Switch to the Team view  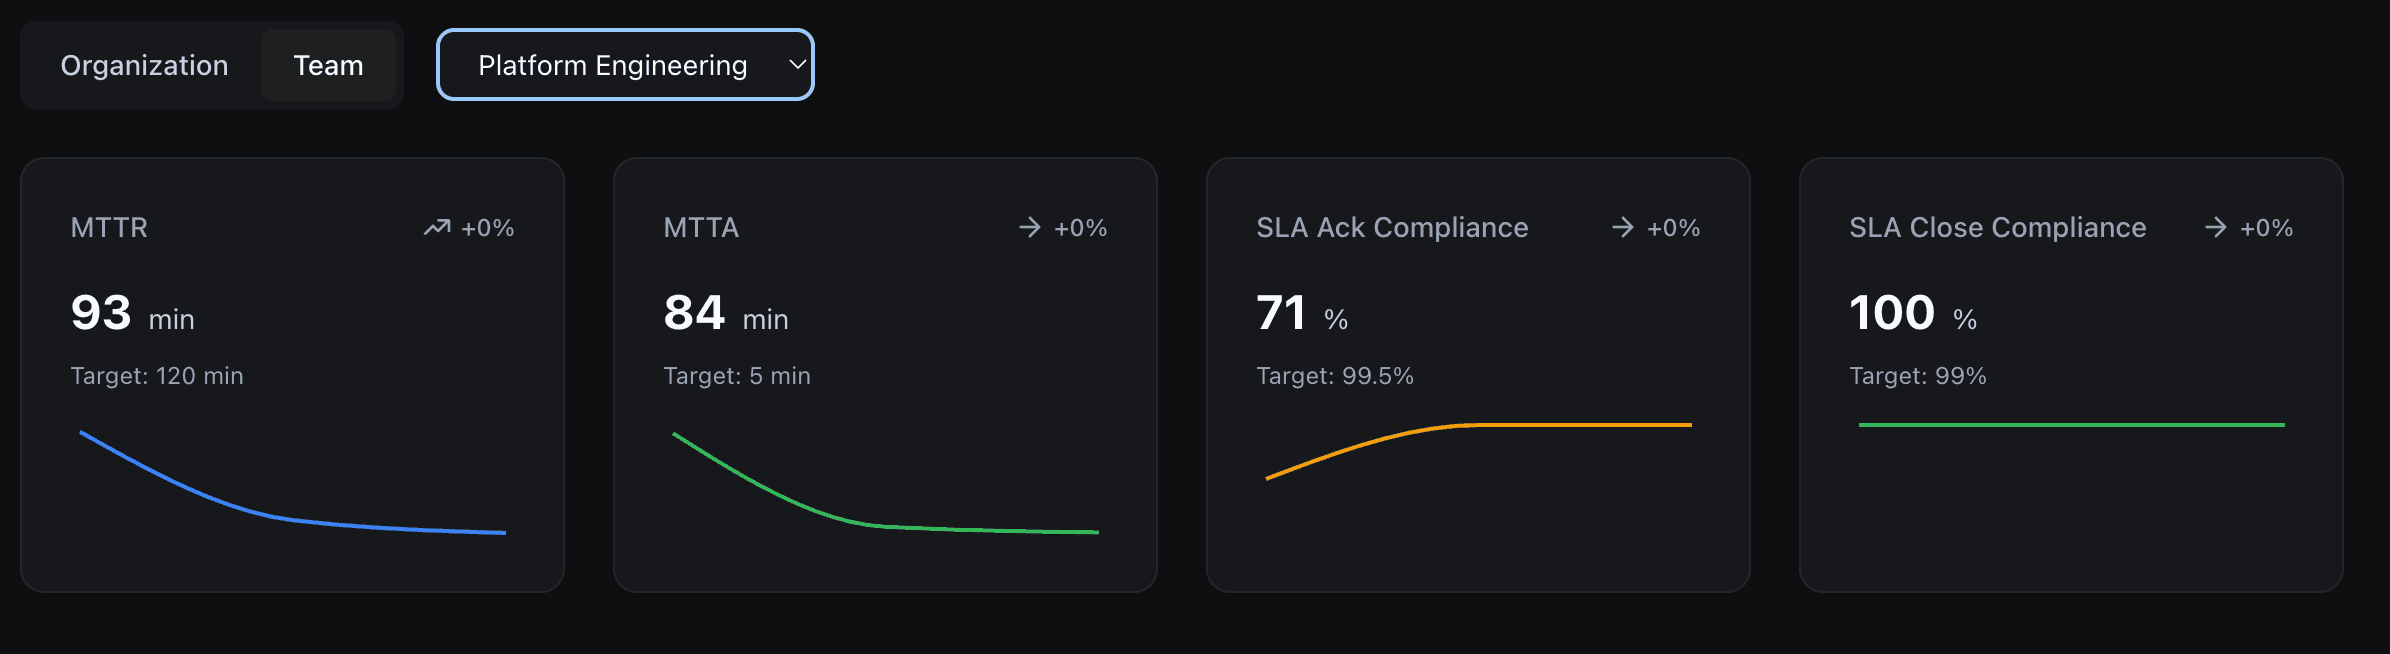click(x=329, y=64)
